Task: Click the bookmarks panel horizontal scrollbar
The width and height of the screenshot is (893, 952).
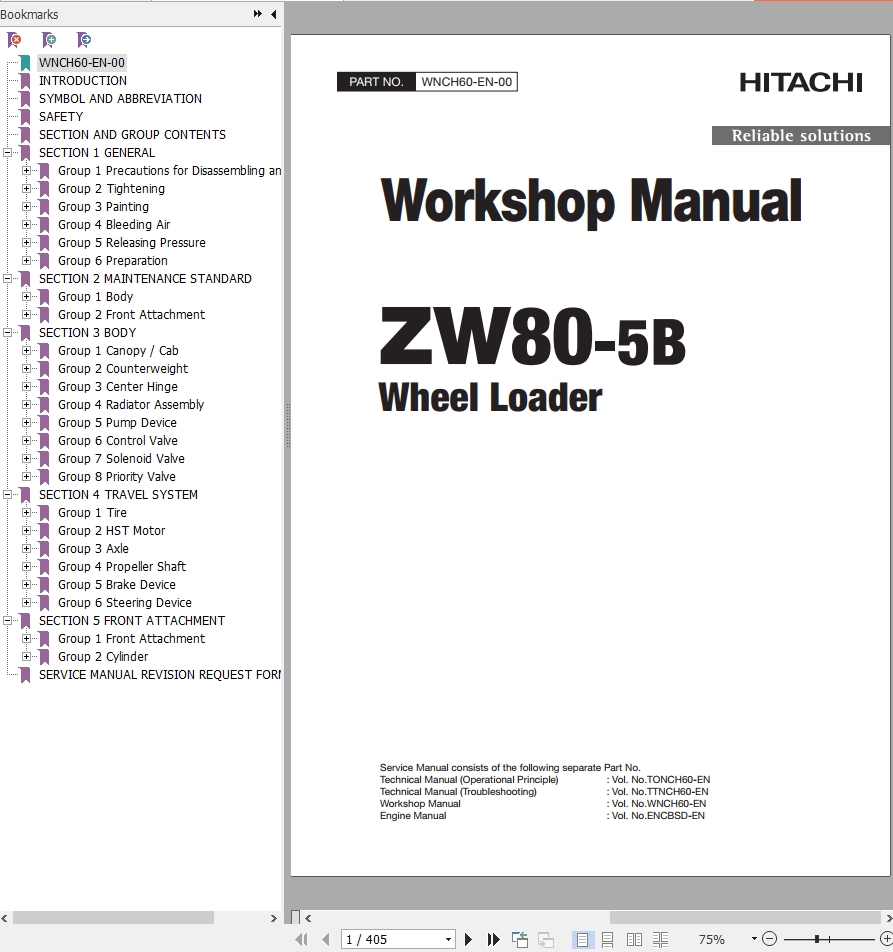Action: click(x=114, y=918)
